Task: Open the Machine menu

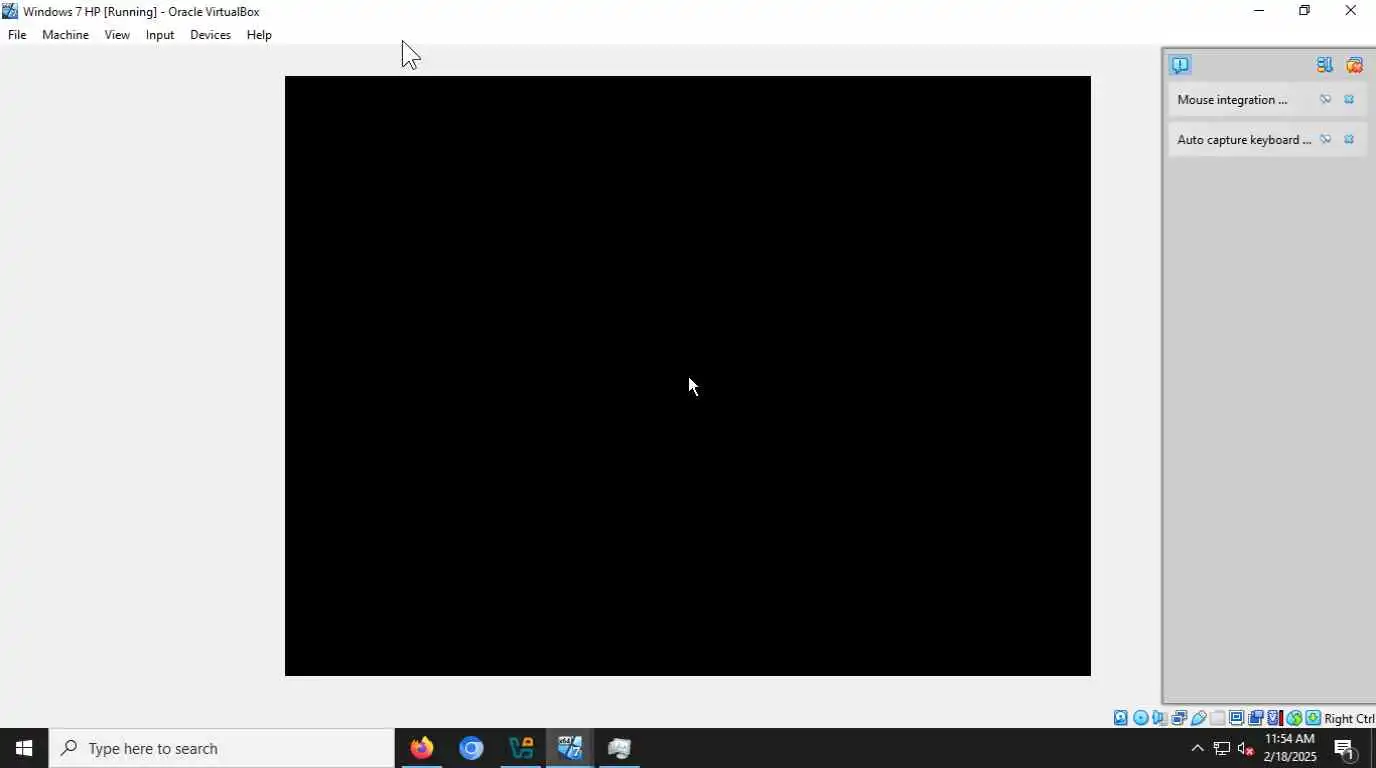Action: pyautogui.click(x=65, y=35)
